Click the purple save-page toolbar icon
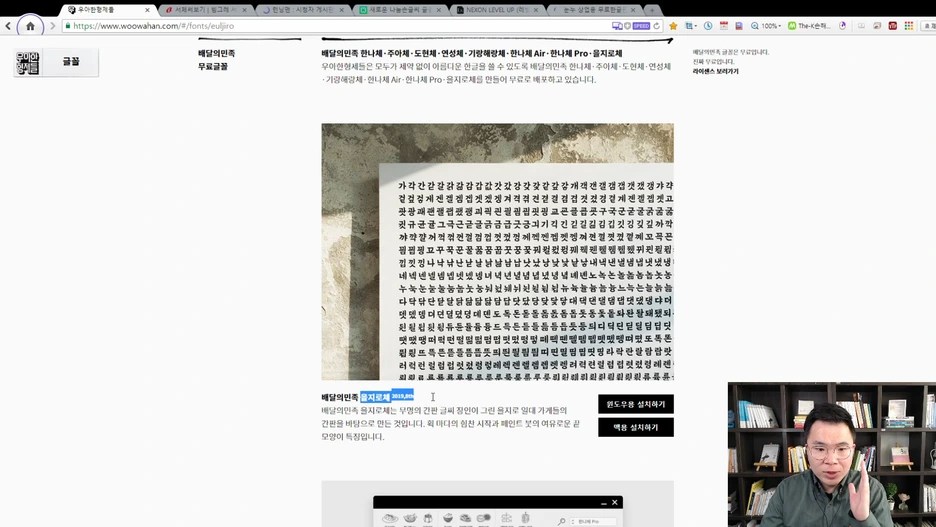The image size is (936, 527). tap(739, 26)
